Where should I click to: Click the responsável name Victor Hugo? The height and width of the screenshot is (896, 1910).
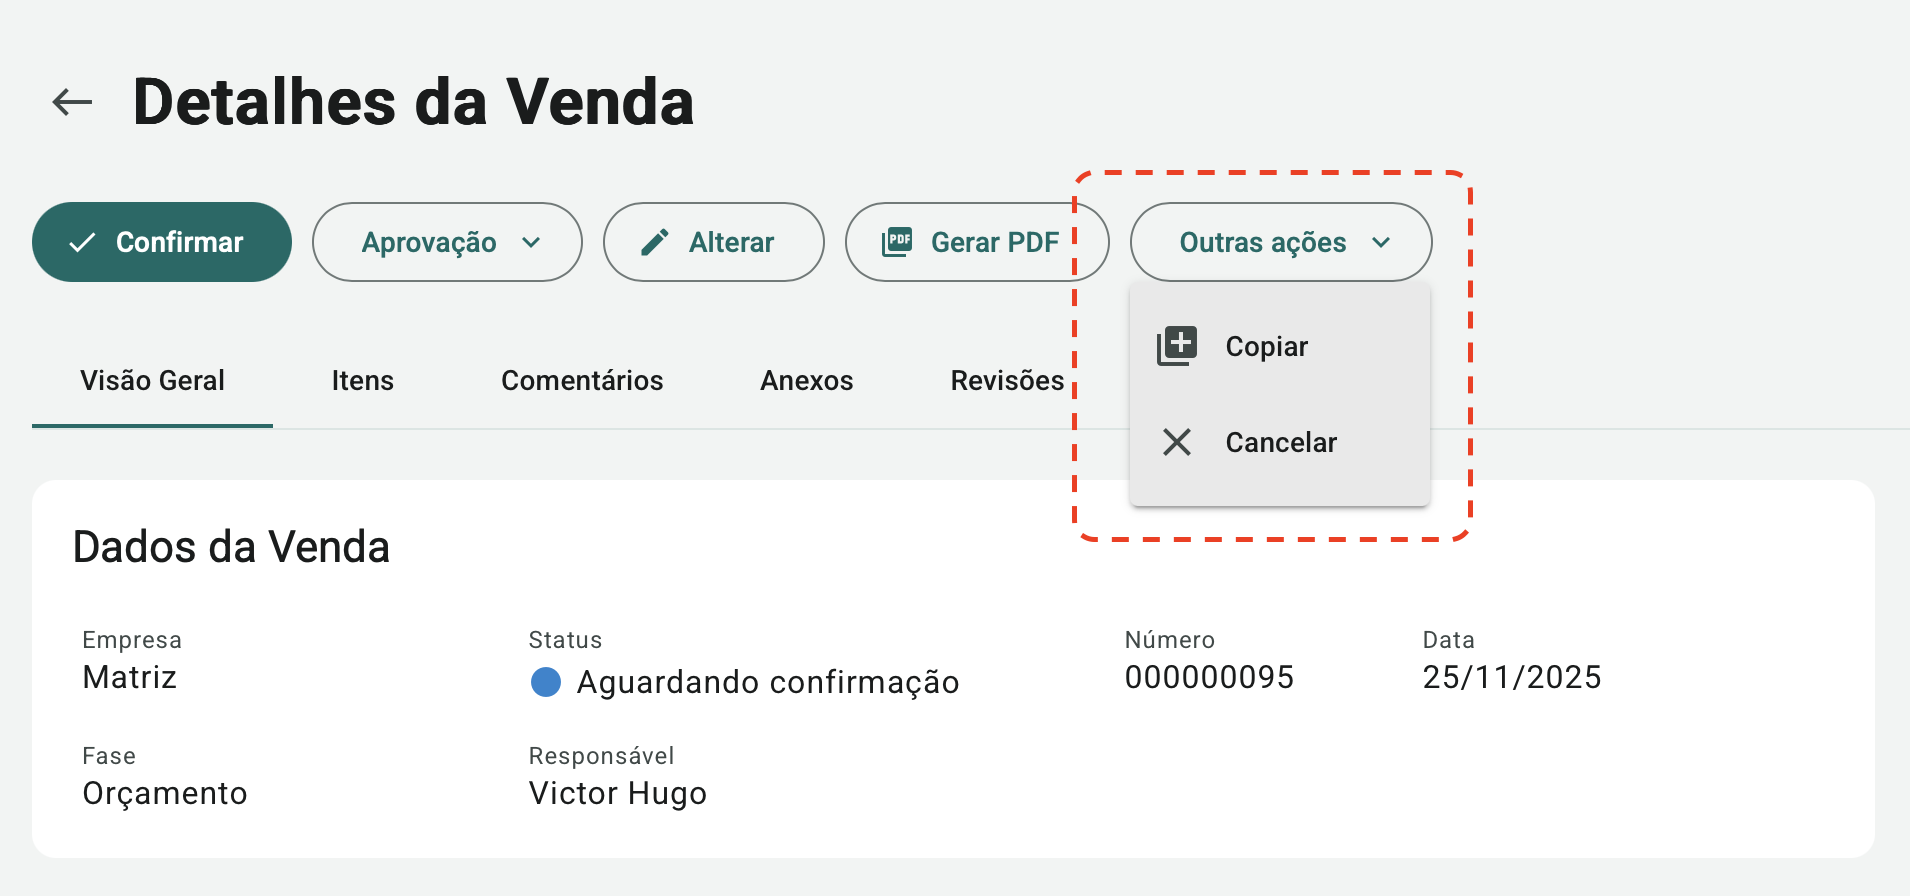click(x=617, y=793)
